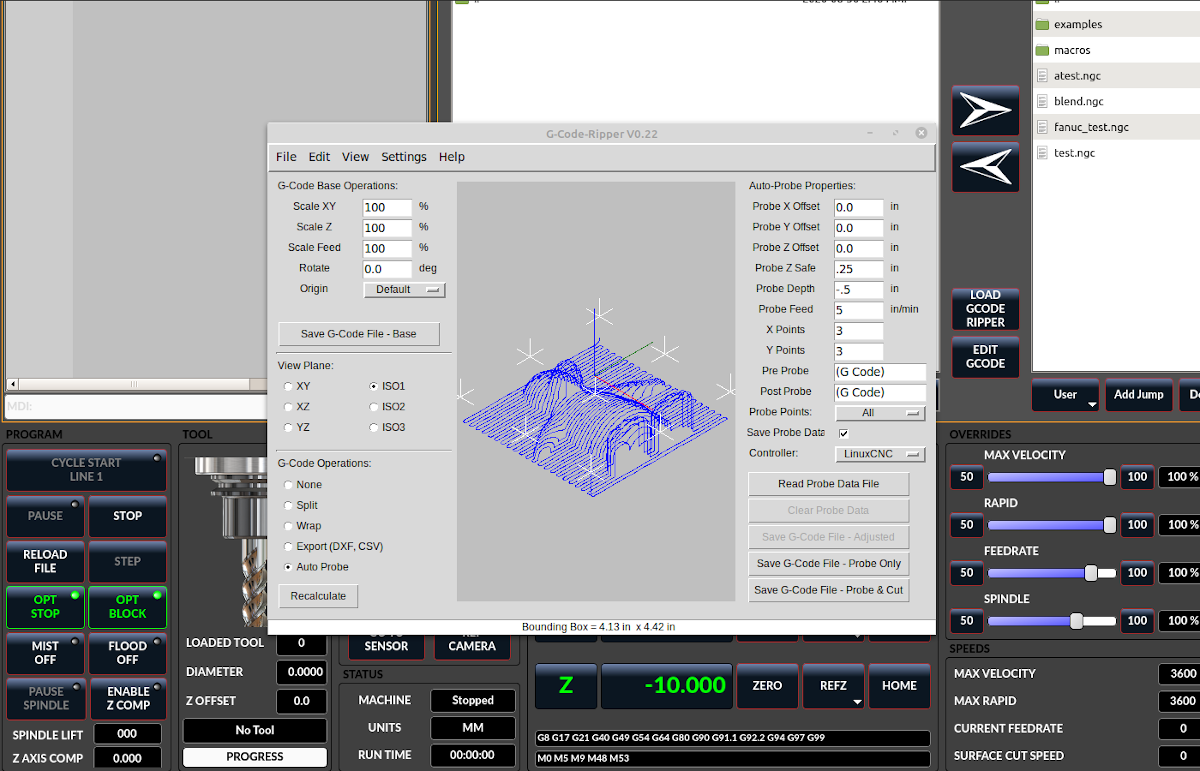1200x771 pixels.
Task: Switch view plane to ISO2
Action: click(373, 406)
